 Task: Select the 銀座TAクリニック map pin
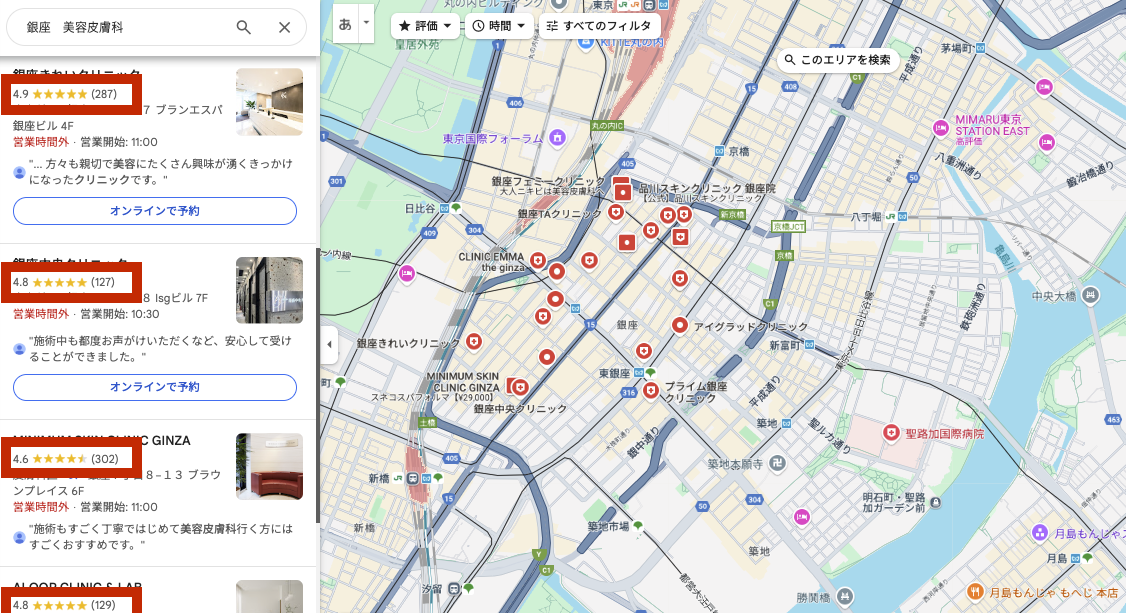[x=615, y=212]
